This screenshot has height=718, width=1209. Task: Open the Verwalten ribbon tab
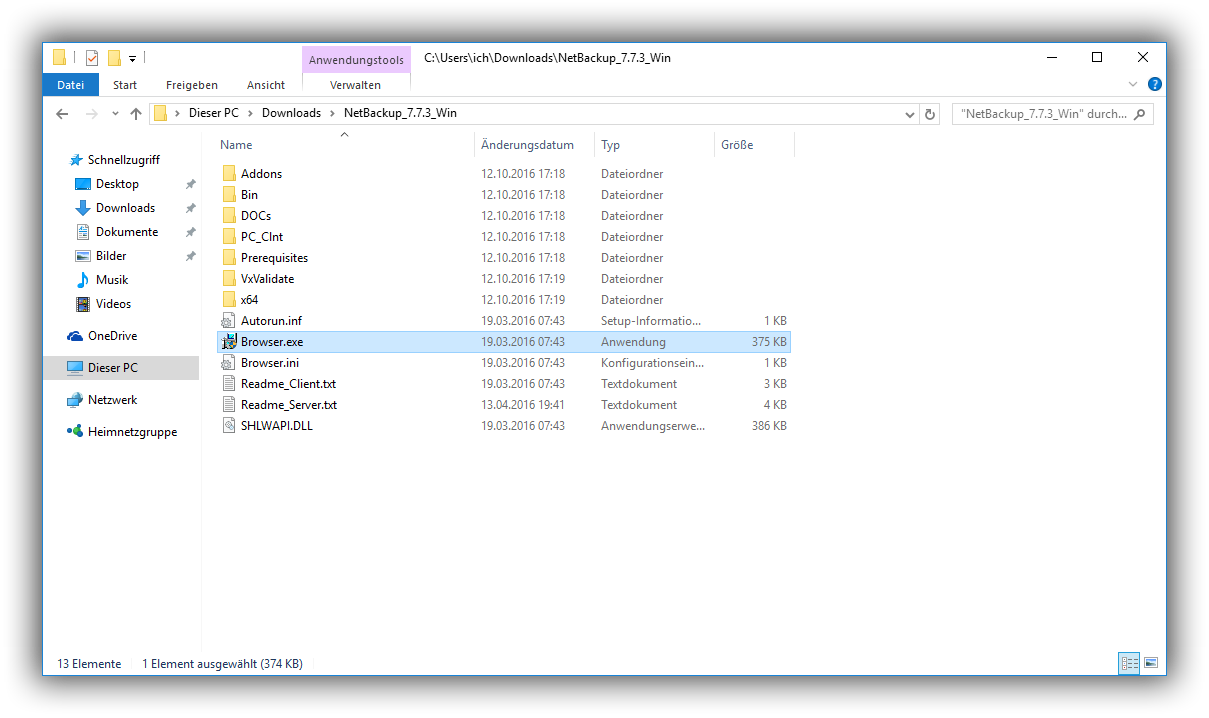[x=355, y=85]
